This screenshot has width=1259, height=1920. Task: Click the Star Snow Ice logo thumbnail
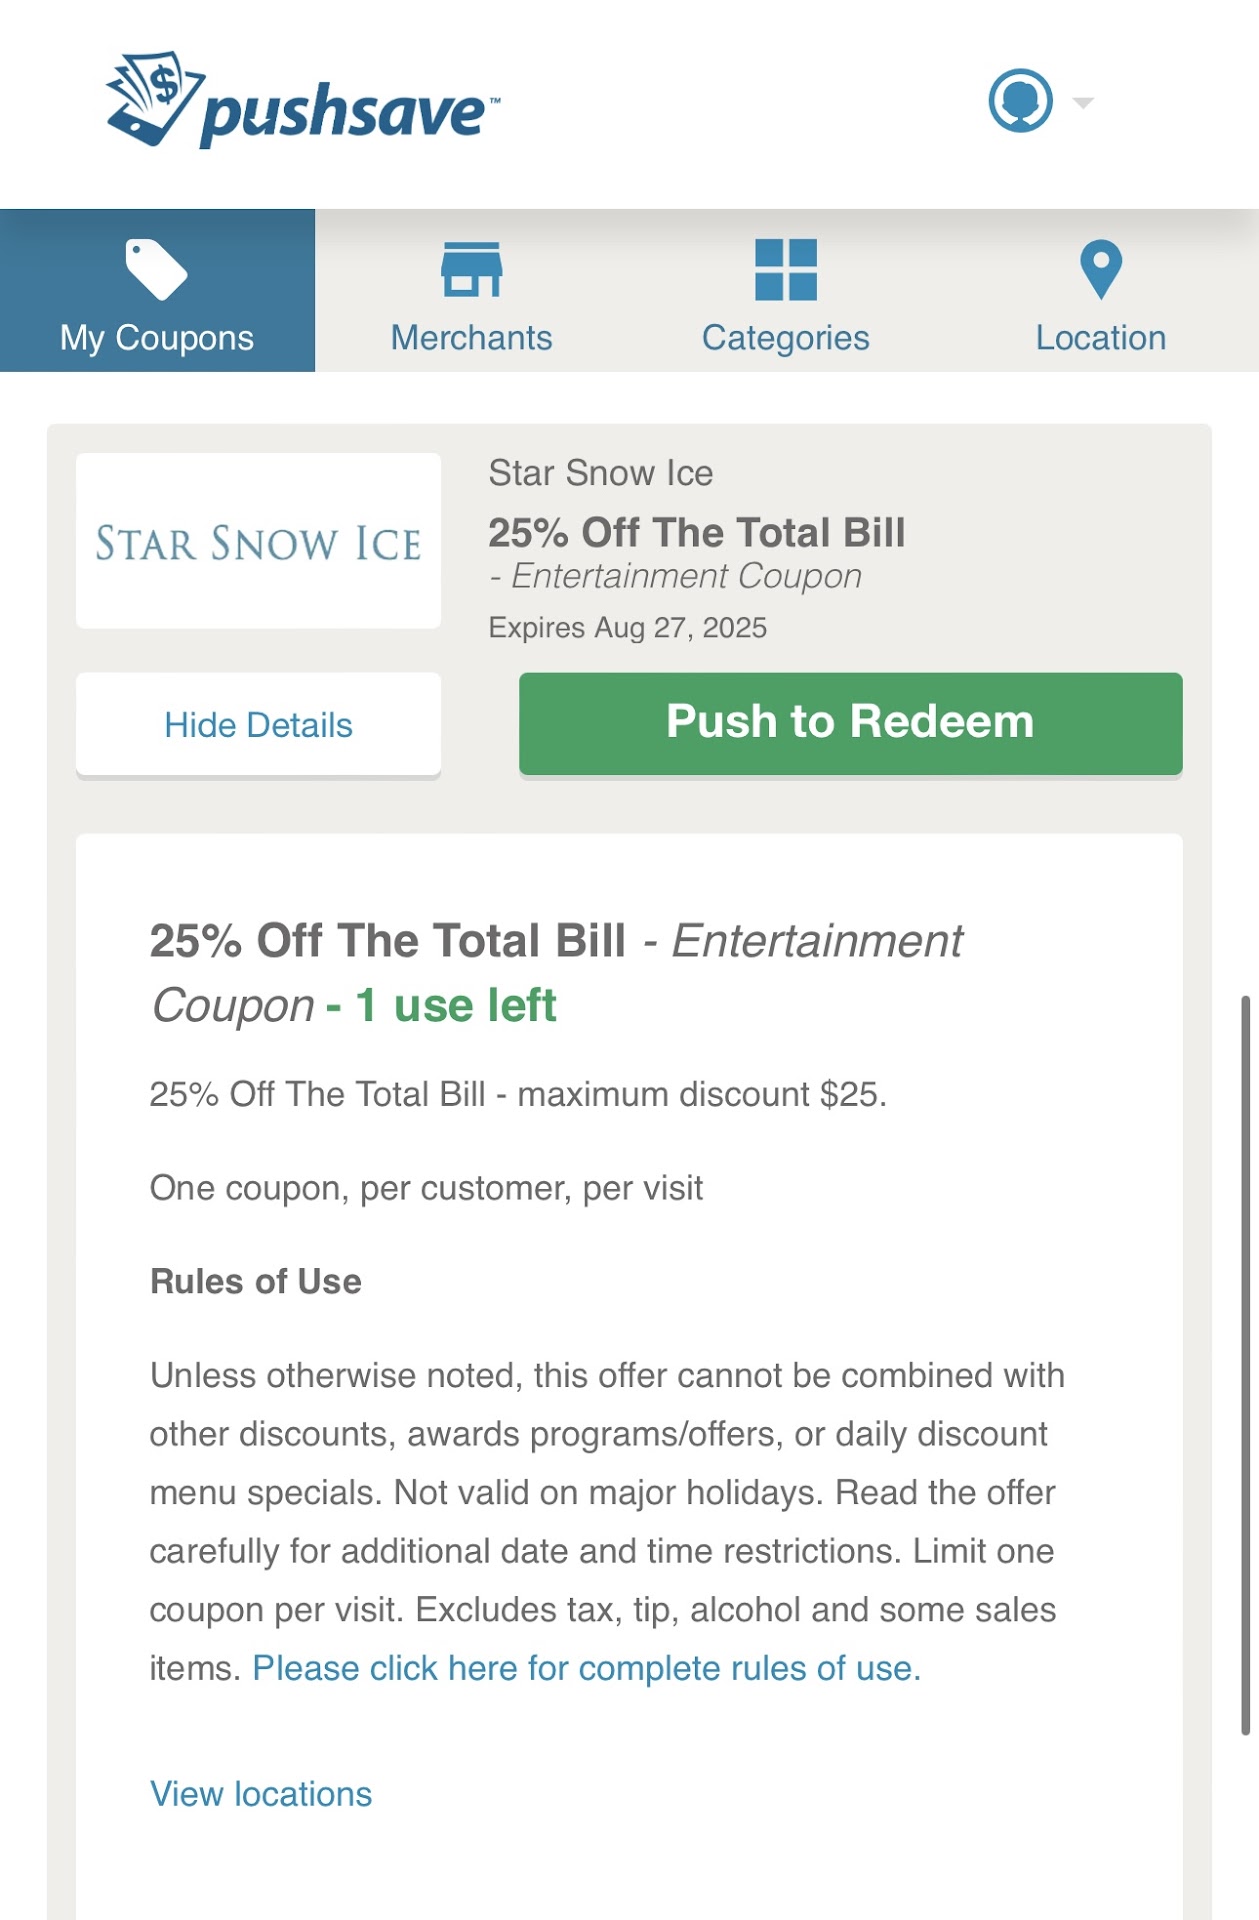coord(258,541)
